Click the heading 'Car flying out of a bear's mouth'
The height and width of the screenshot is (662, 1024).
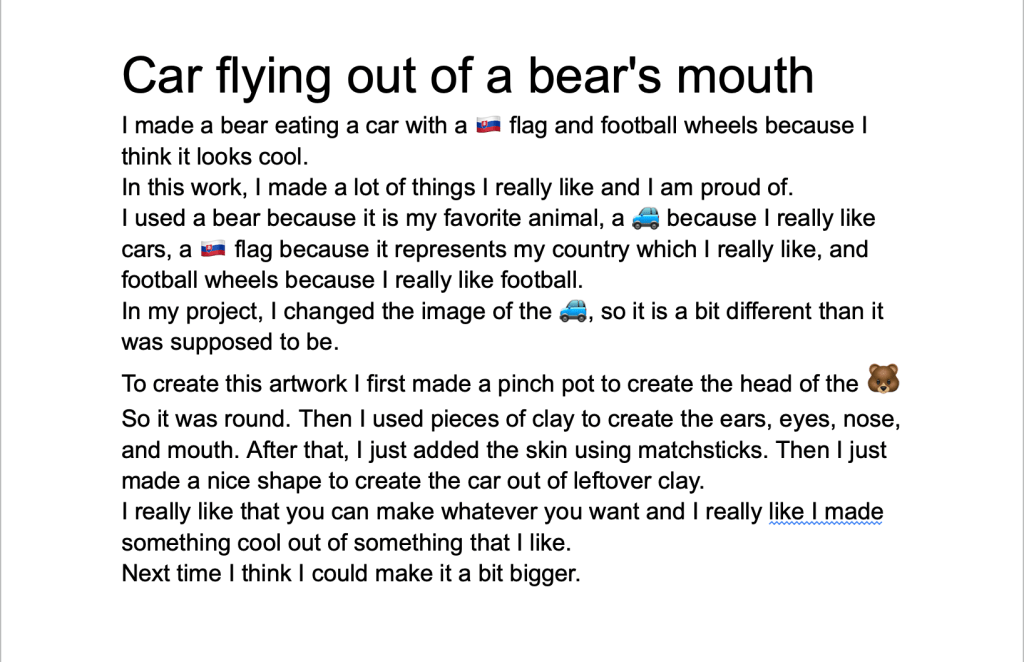pyautogui.click(x=467, y=75)
